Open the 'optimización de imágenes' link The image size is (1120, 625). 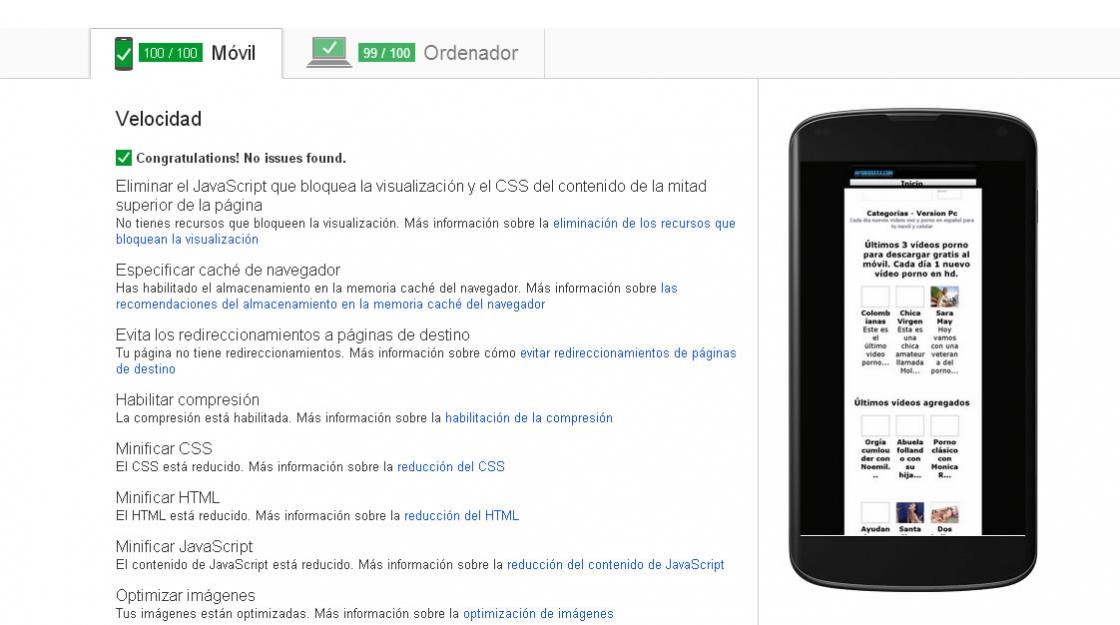(537, 614)
